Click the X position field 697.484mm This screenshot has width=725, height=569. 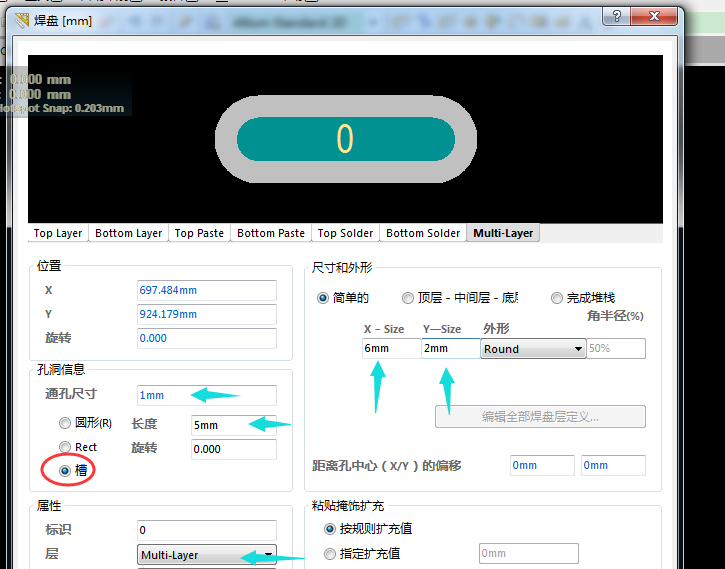click(207, 290)
